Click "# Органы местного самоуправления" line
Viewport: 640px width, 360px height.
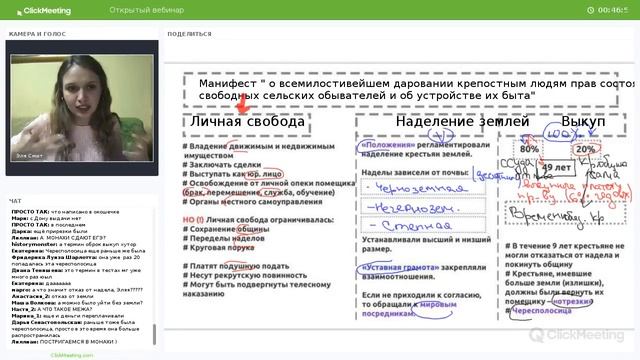pos(252,202)
